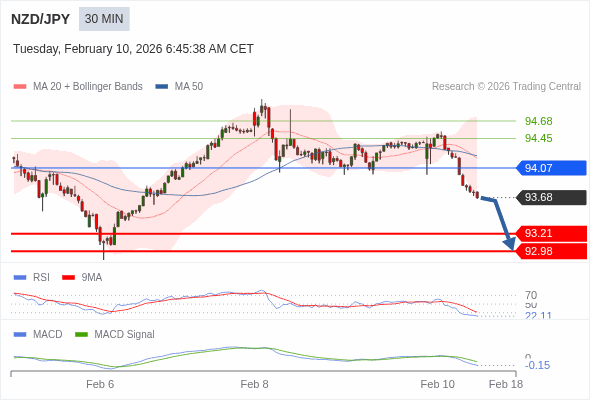Click the MA 50 legend label
The image size is (590, 400).
189,87
